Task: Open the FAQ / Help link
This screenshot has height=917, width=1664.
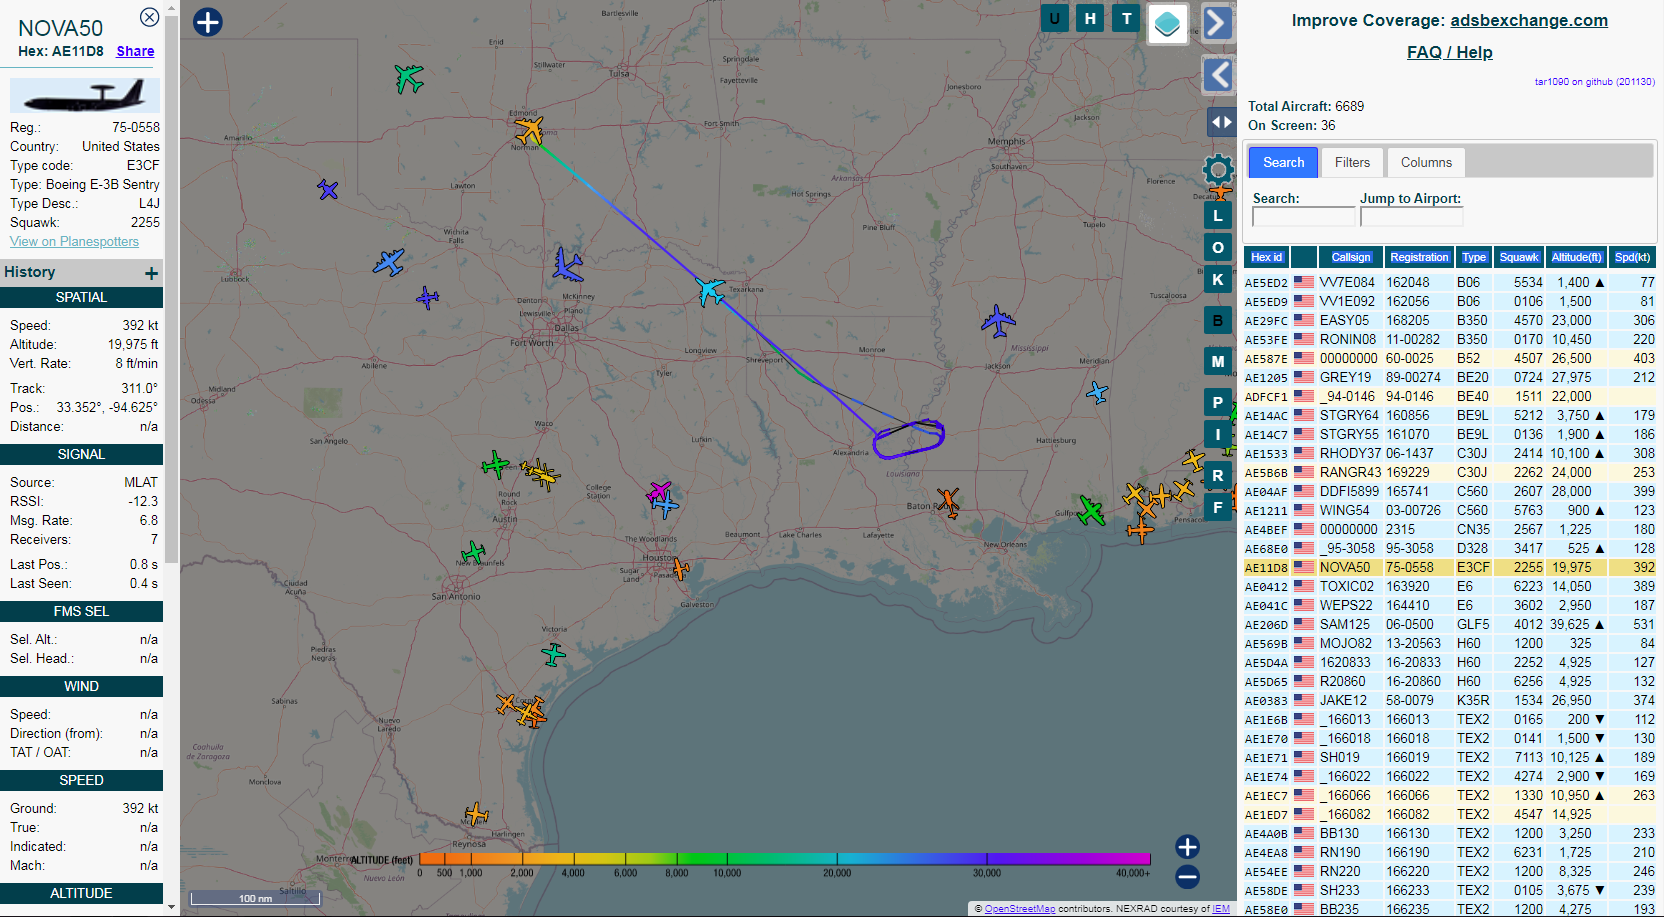Action: click(x=1449, y=52)
